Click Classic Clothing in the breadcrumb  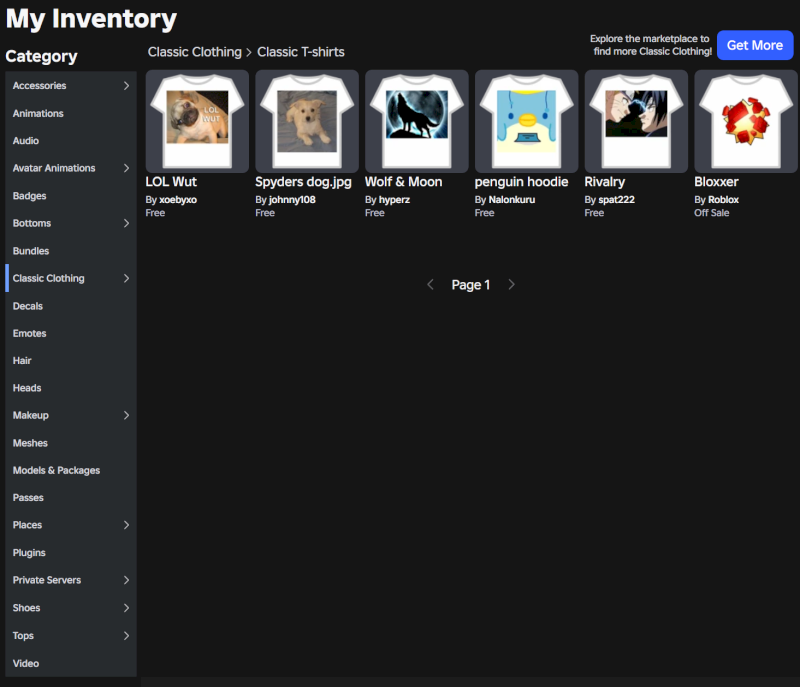pos(195,52)
